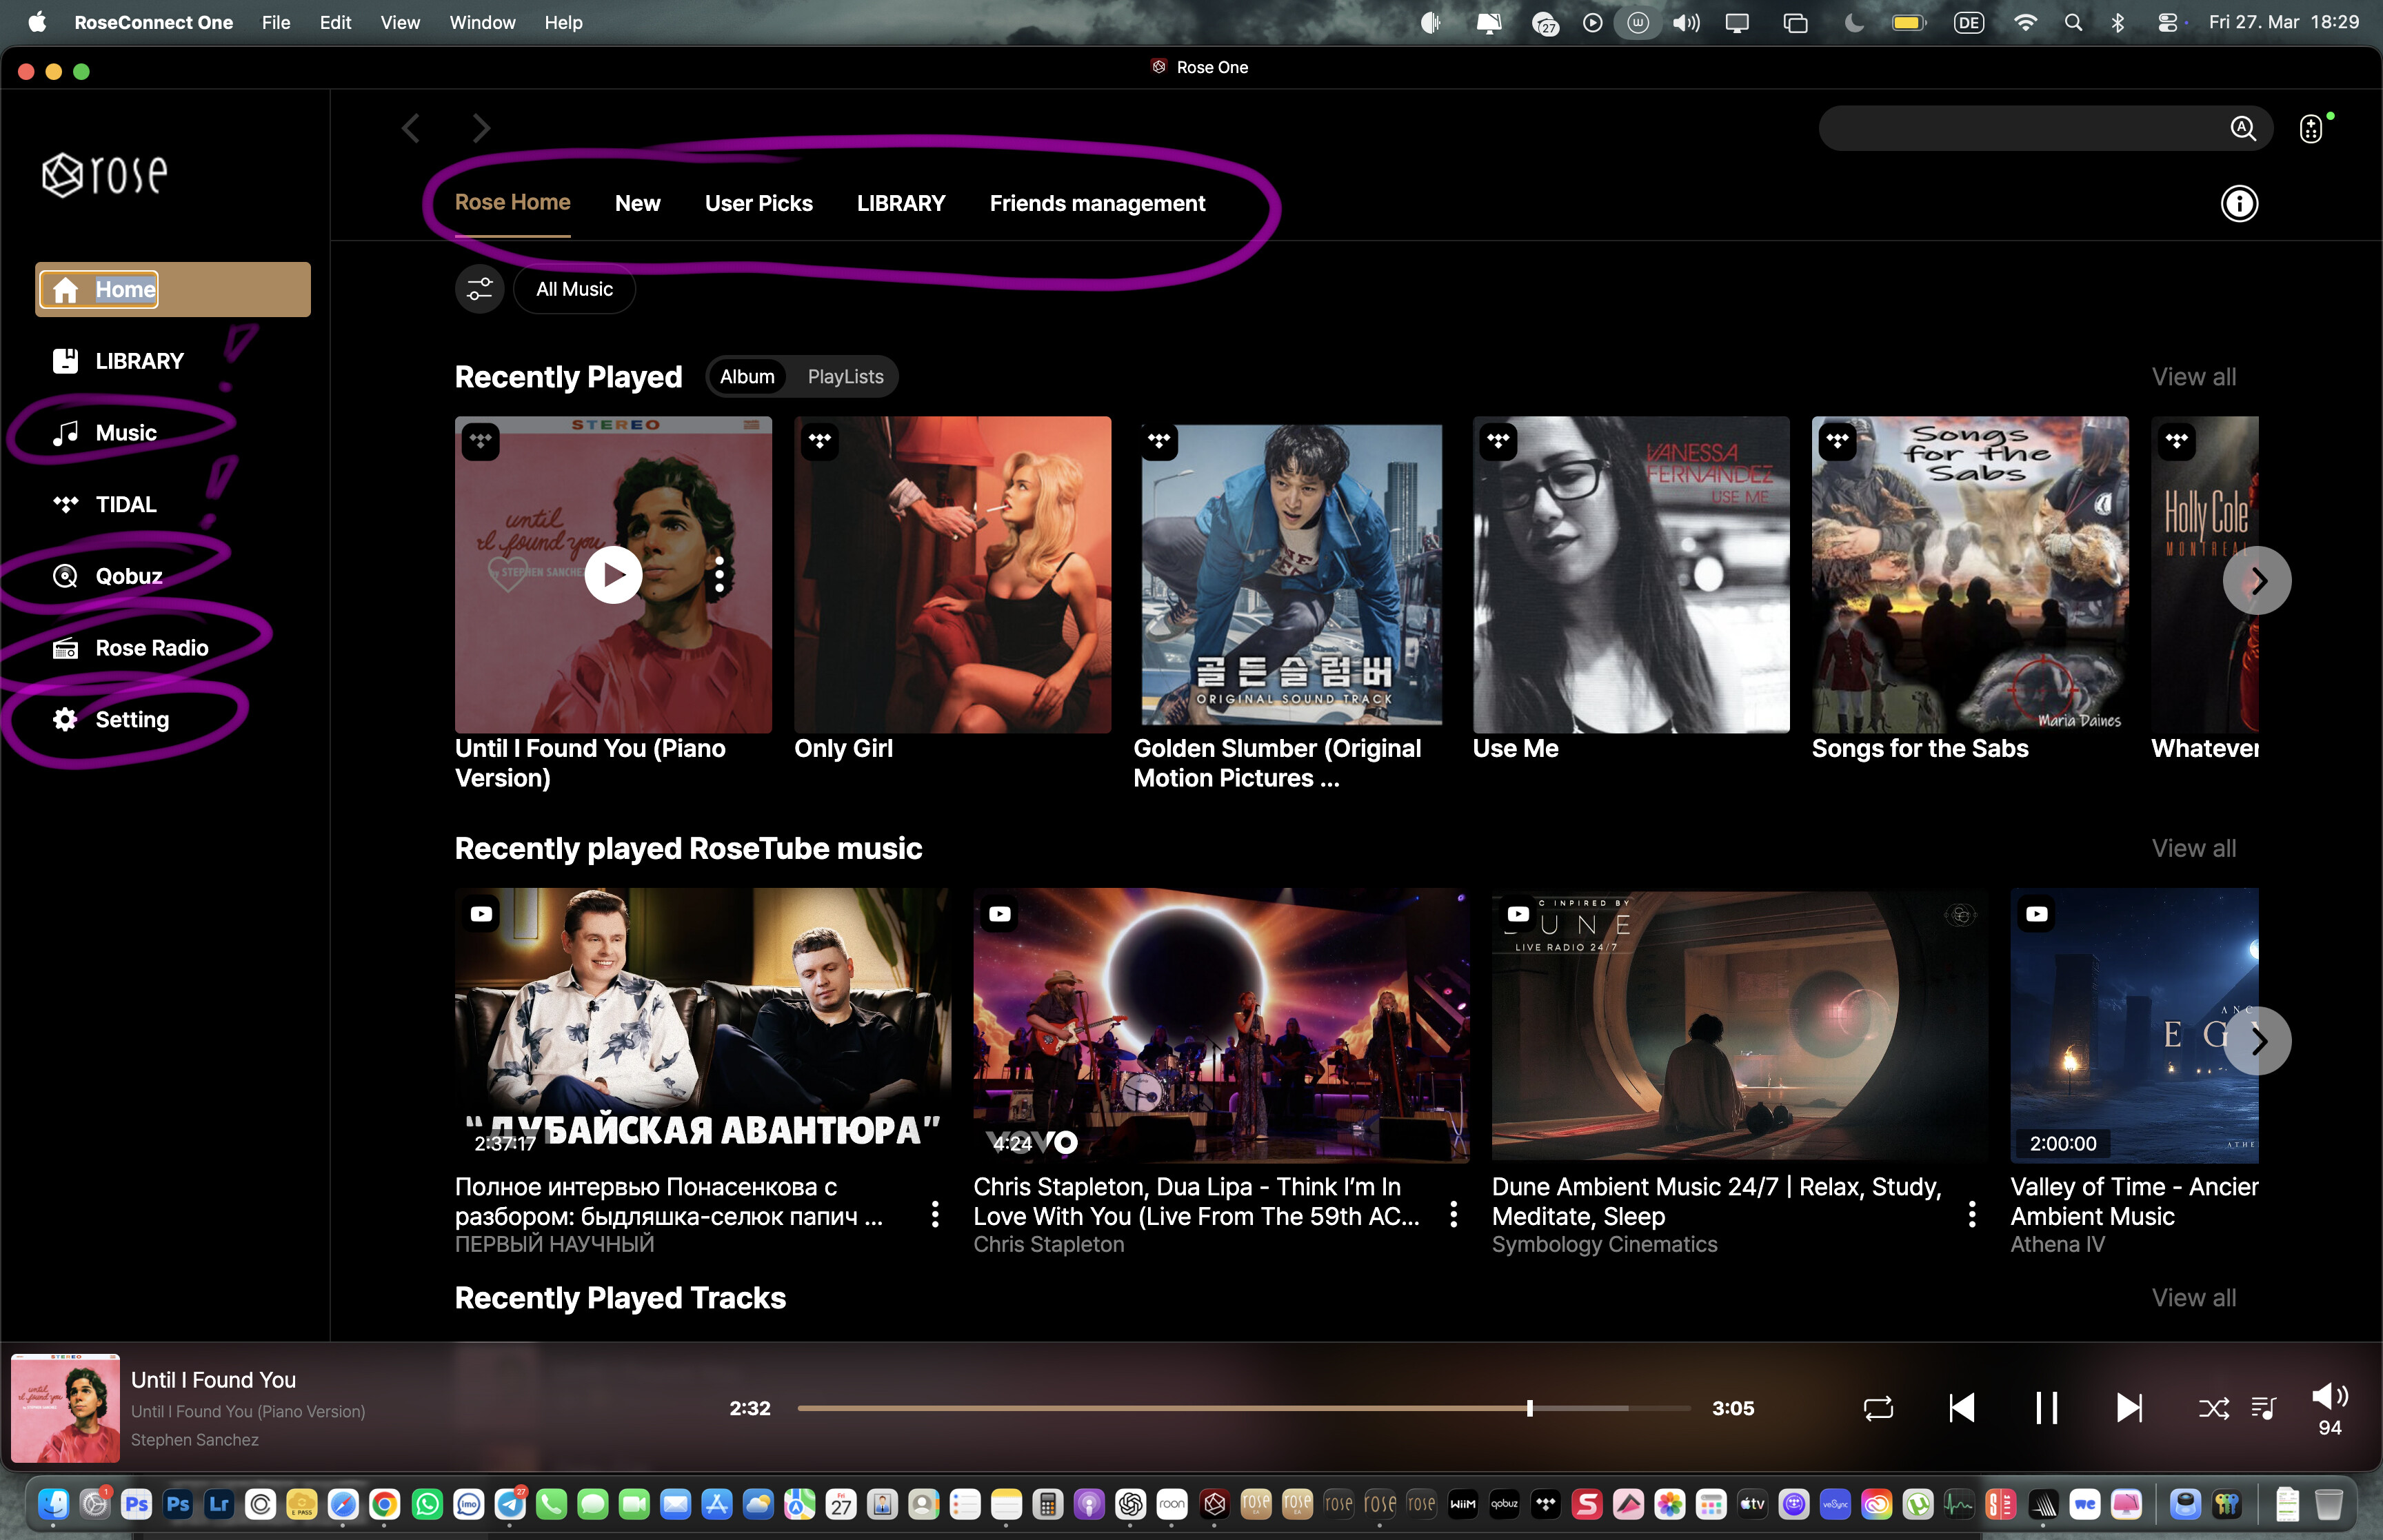
Task: Open TIDAL in the sidebar
Action: point(125,504)
